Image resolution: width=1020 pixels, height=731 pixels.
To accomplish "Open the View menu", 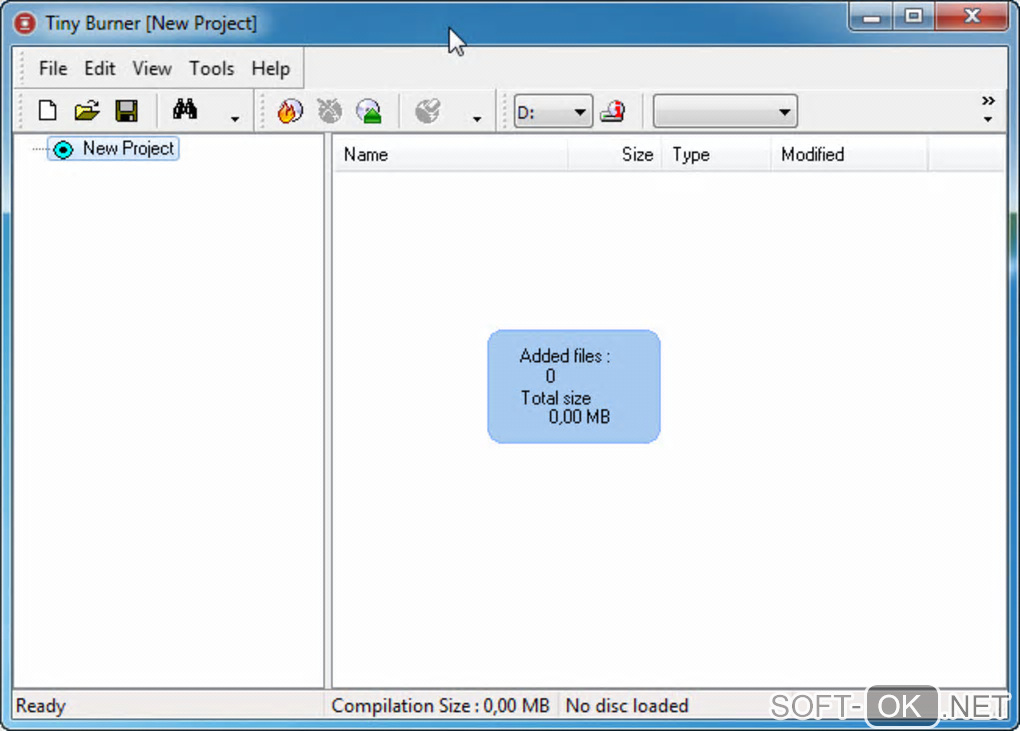I will pyautogui.click(x=152, y=68).
